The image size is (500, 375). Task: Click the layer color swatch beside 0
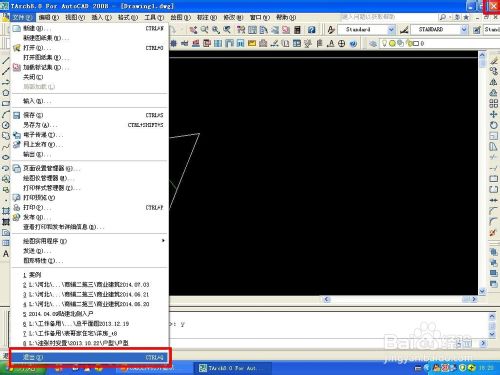click(x=416, y=43)
